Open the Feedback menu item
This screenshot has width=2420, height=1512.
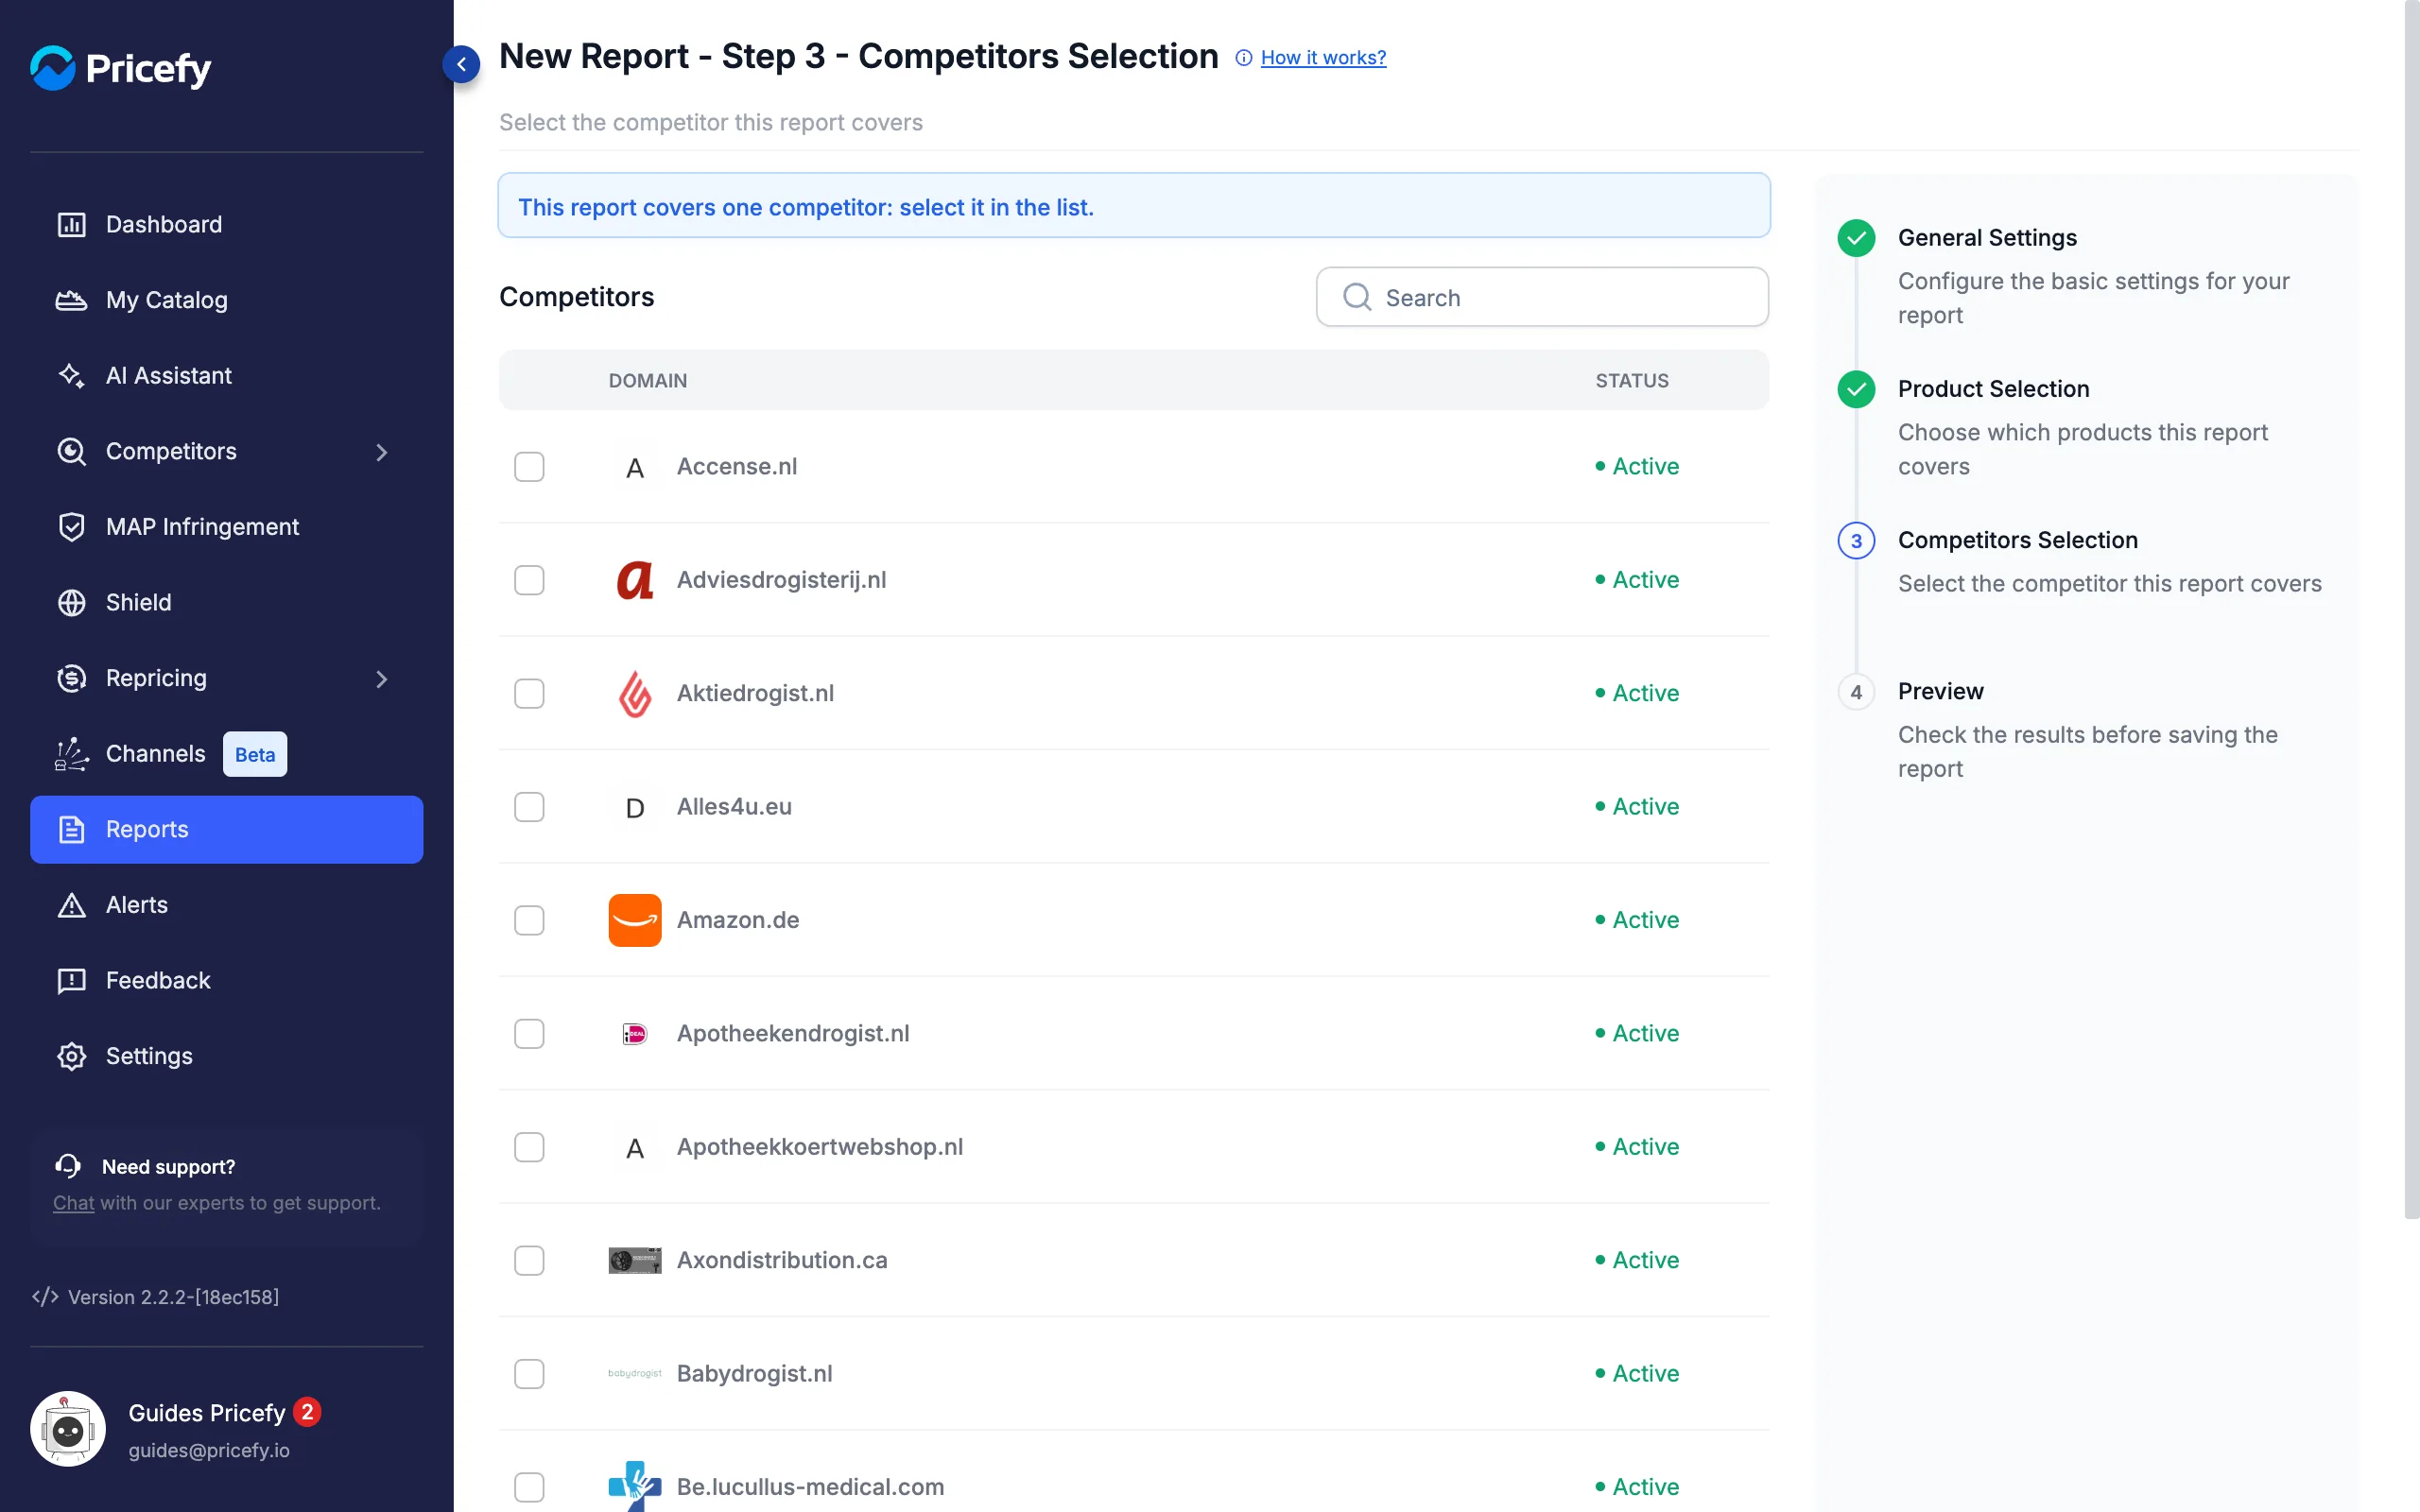point(227,980)
